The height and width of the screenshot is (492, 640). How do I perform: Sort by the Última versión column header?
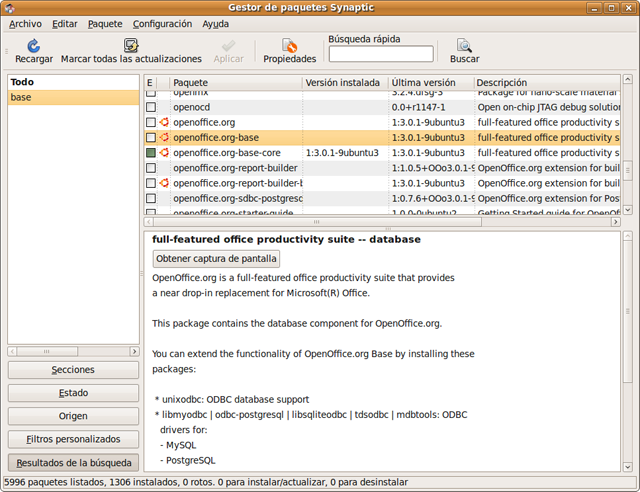pos(429,83)
